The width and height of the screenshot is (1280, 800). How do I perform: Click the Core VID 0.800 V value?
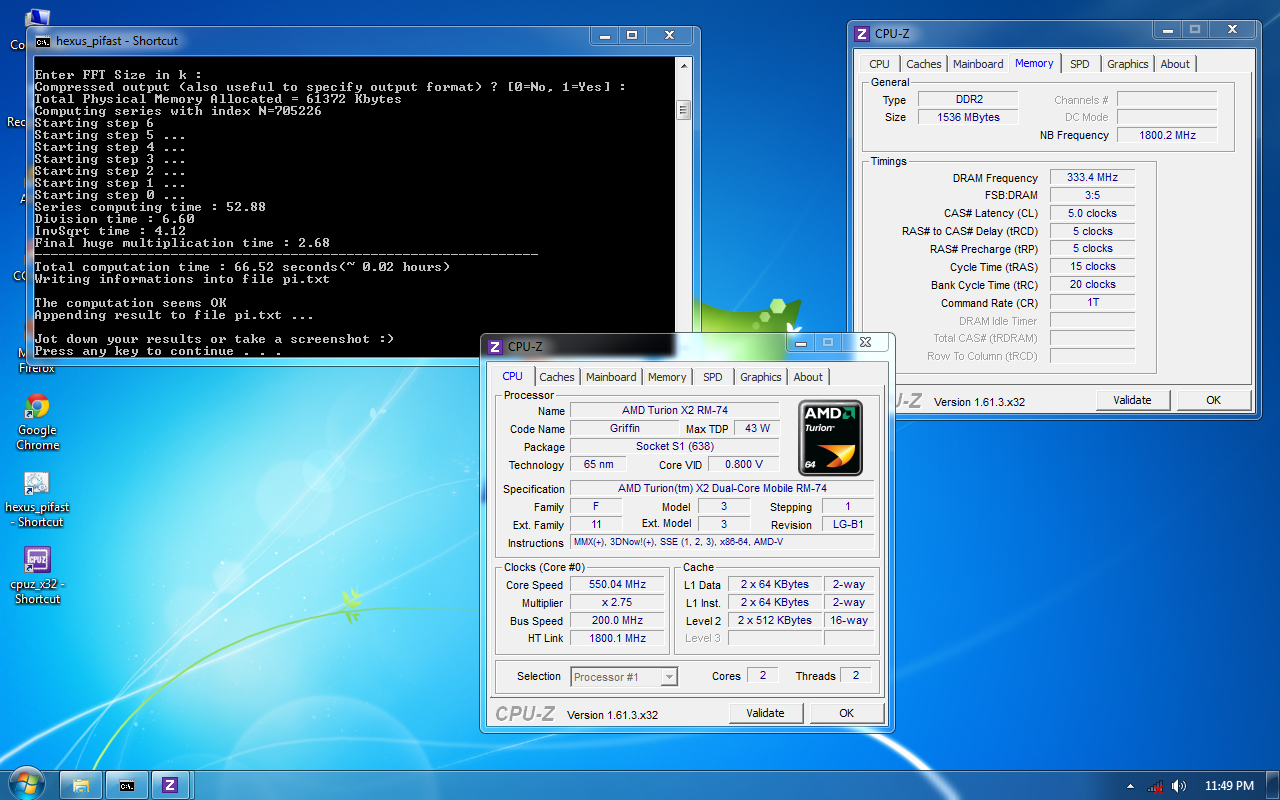tap(744, 464)
